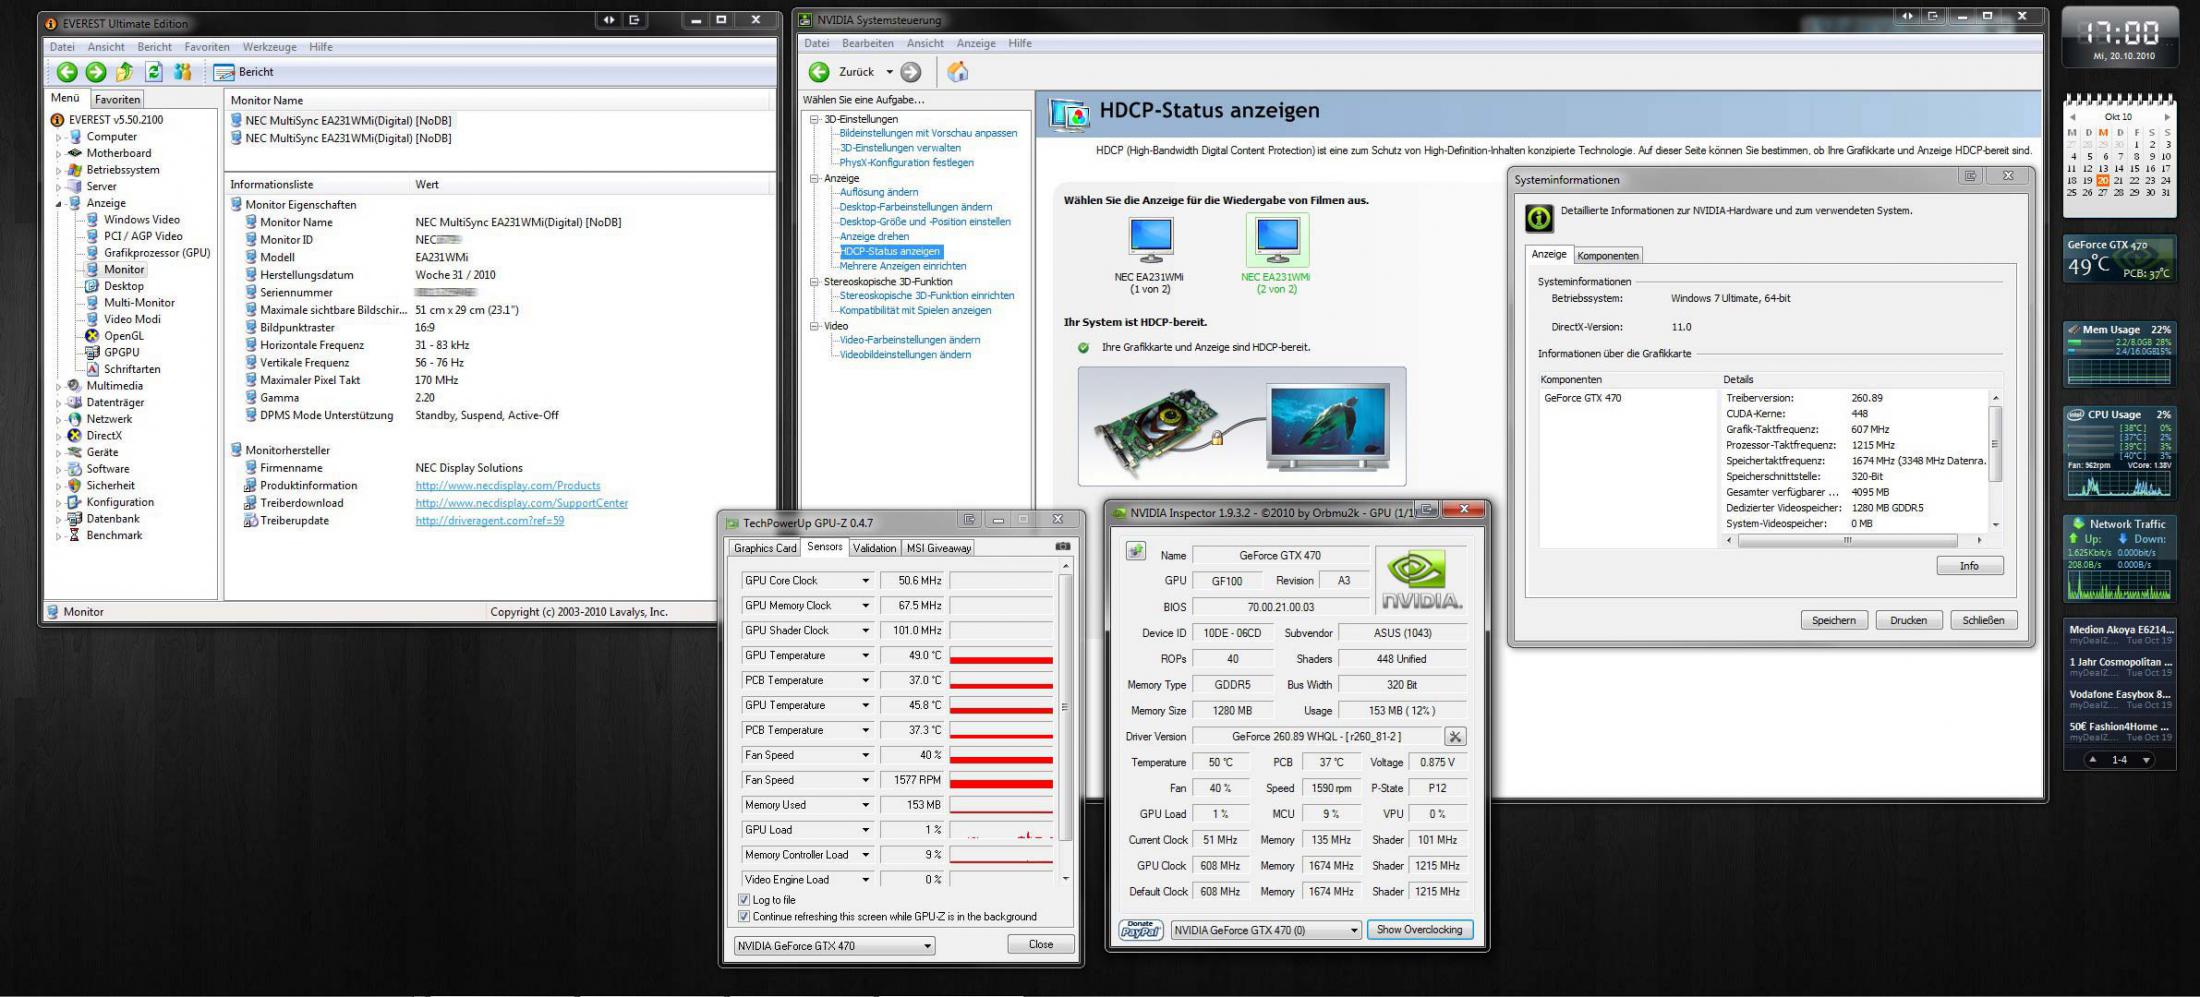
Task: Click the clock gadget showing 17:00
Action: [x=2120, y=39]
